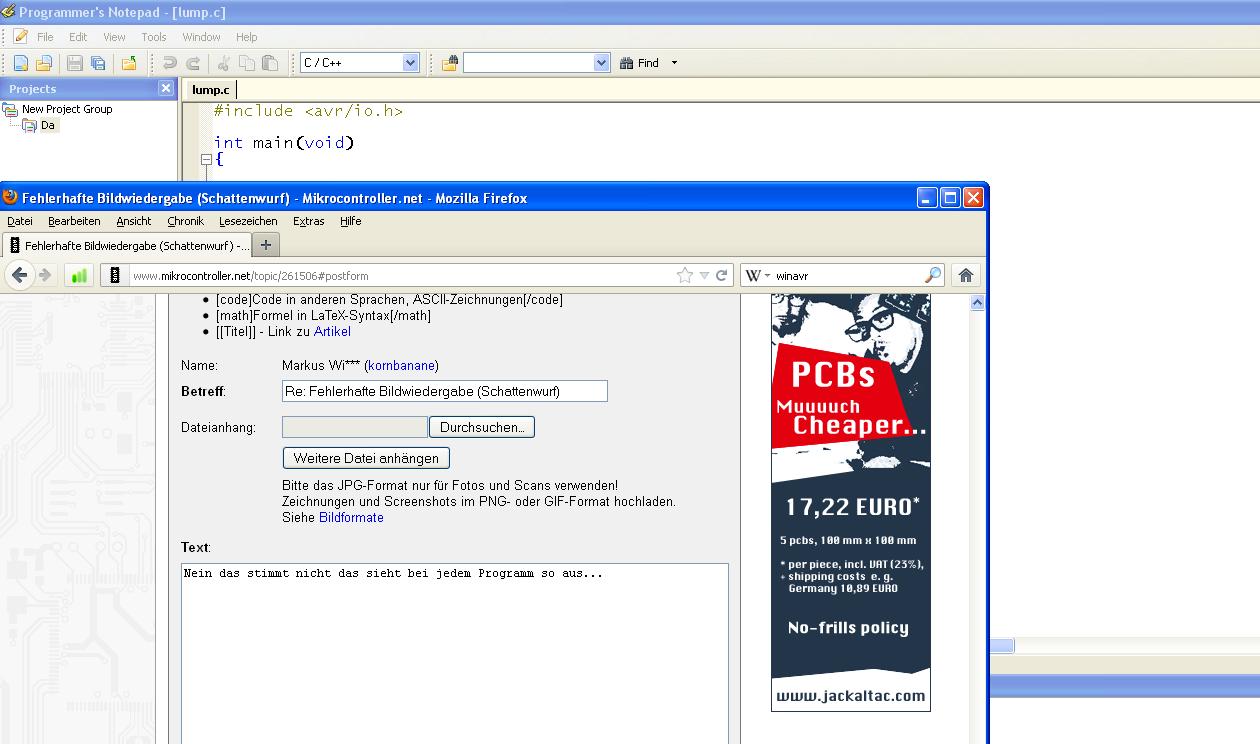The height and width of the screenshot is (744, 1260).
Task: Click the green signal bars toolbar icon
Action: point(78,275)
